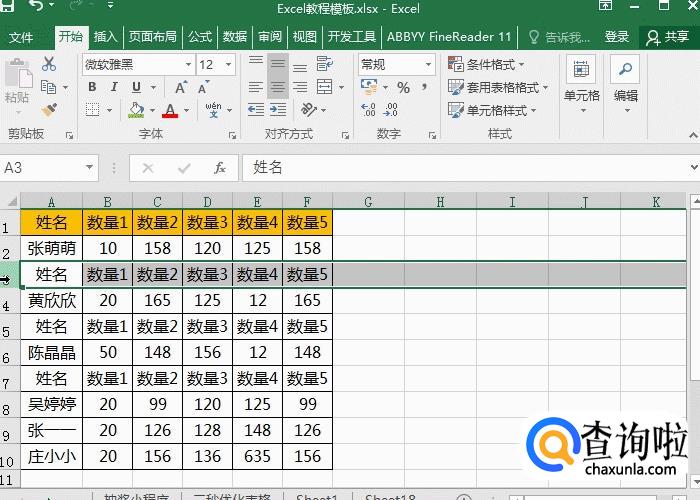Open alignment group dialog launcher
Viewport: 700px width, 500px height.
346,135
